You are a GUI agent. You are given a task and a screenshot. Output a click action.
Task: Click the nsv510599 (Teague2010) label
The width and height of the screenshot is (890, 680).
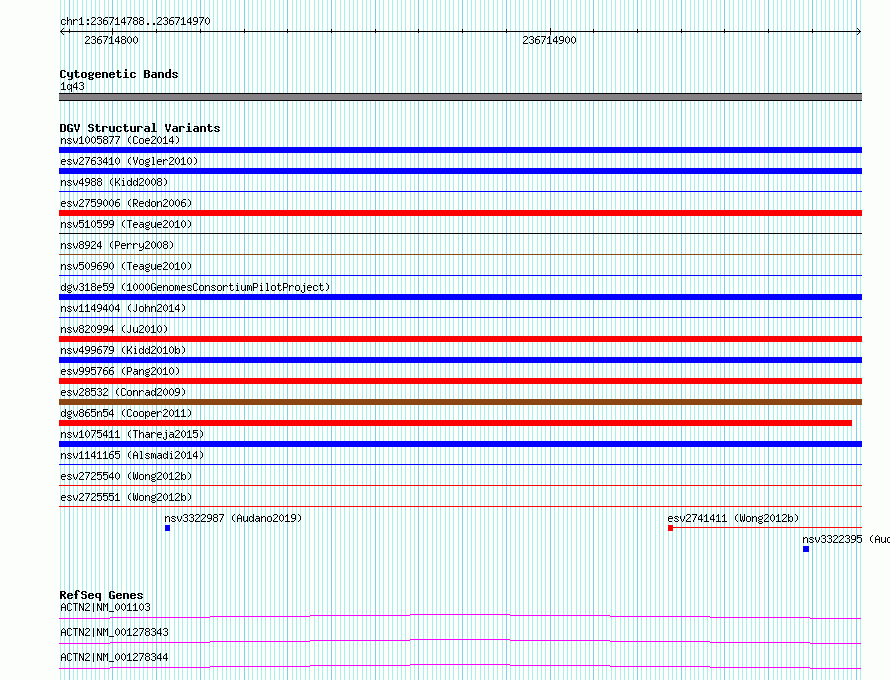(x=126, y=224)
